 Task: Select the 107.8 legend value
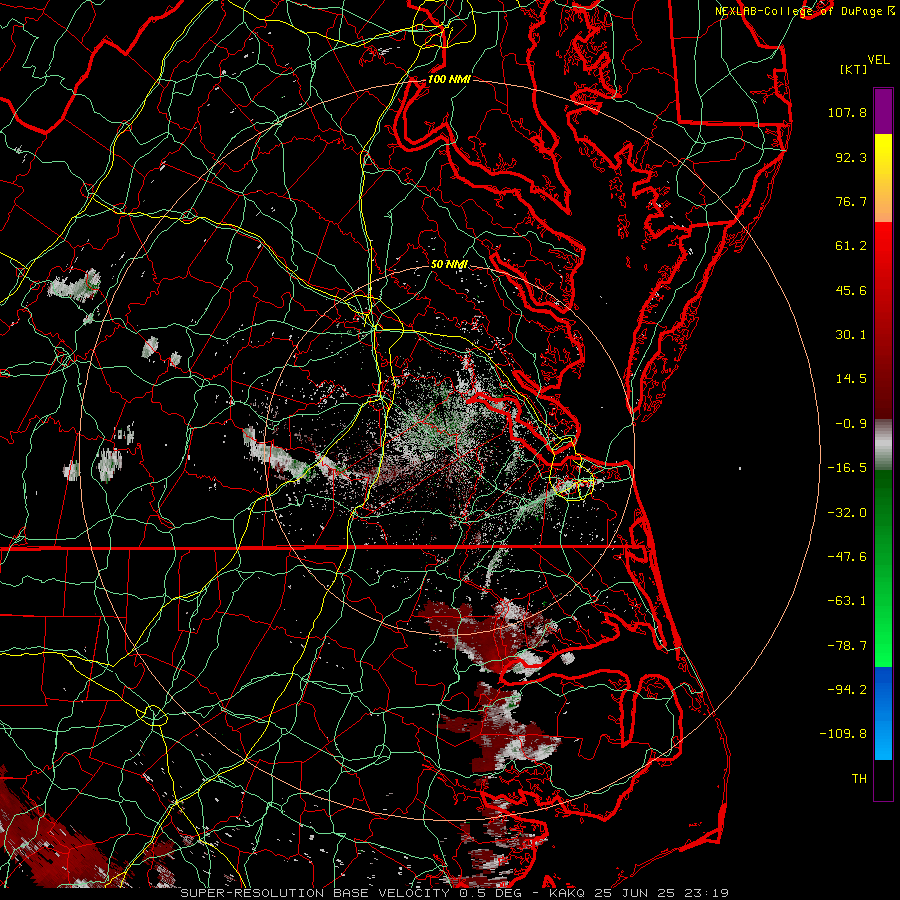(847, 112)
